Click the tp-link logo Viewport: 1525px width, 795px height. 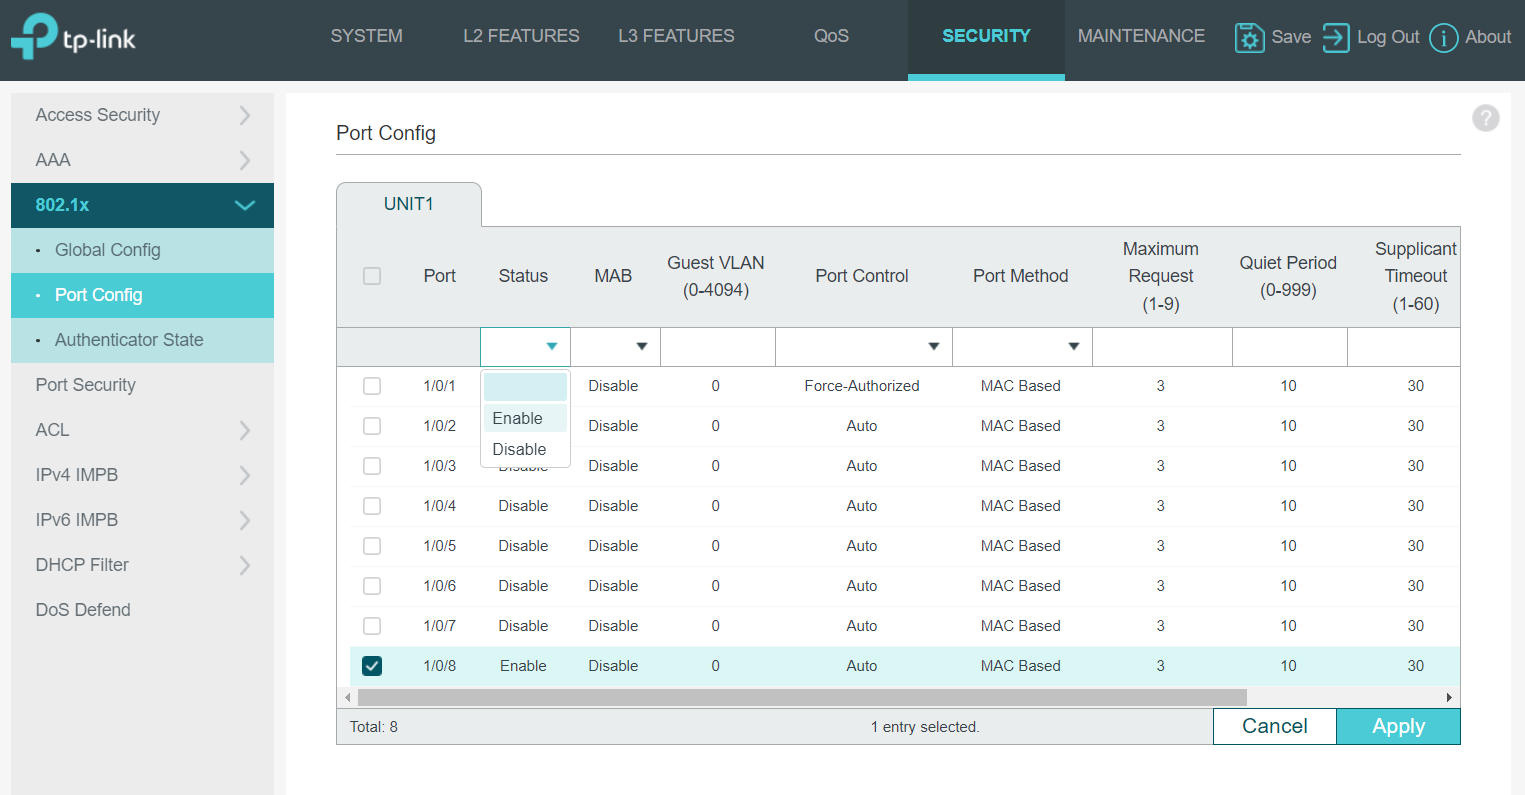[73, 37]
